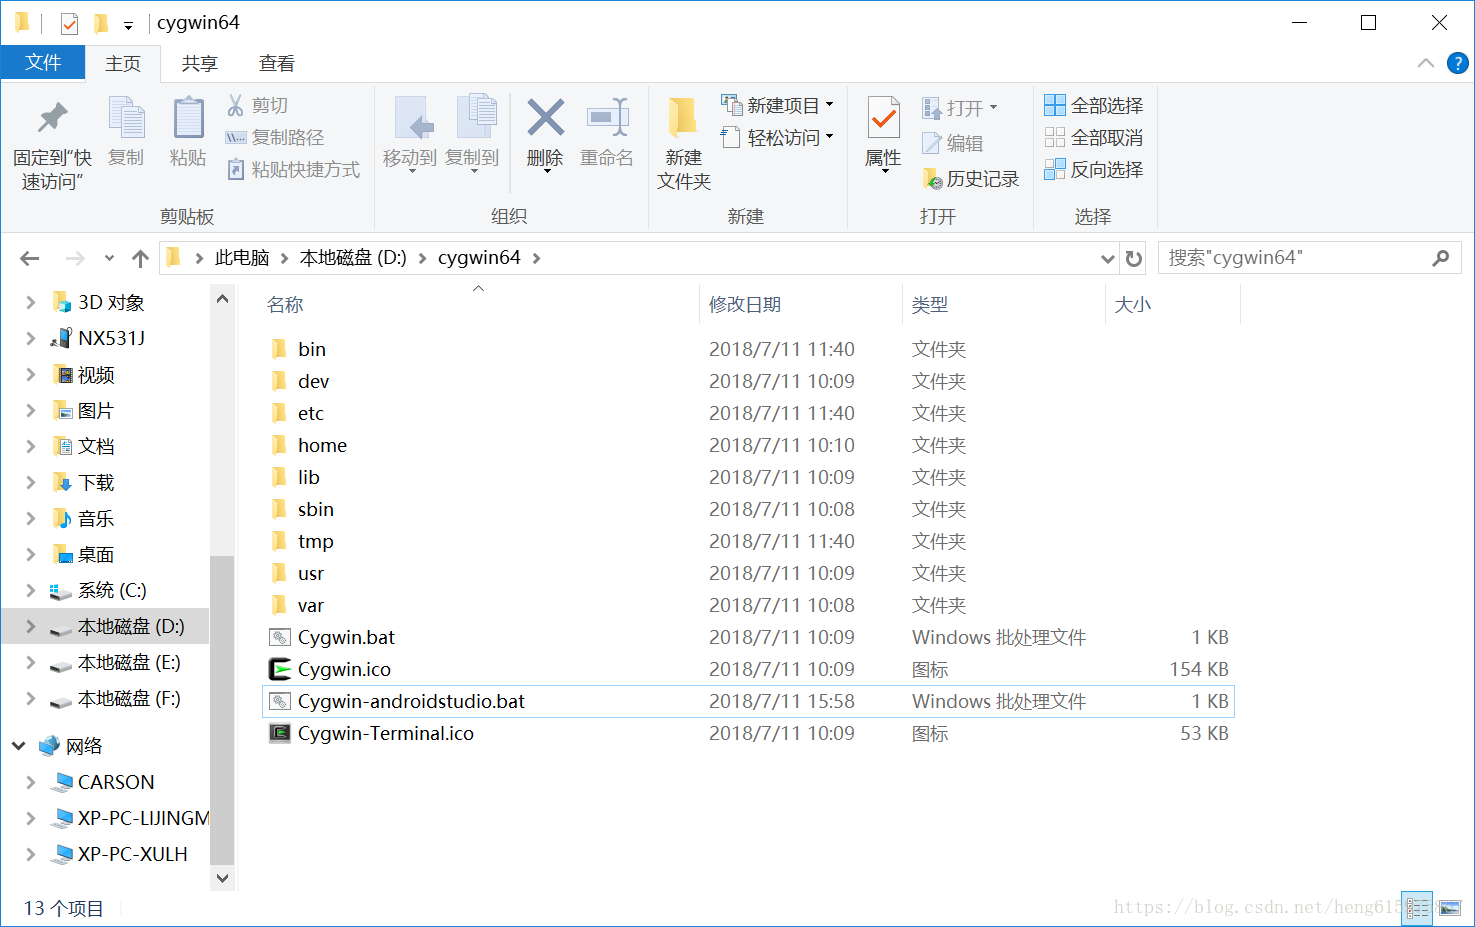Click the Paste (粘贴) ribbon icon
The width and height of the screenshot is (1475, 927).
pyautogui.click(x=188, y=119)
